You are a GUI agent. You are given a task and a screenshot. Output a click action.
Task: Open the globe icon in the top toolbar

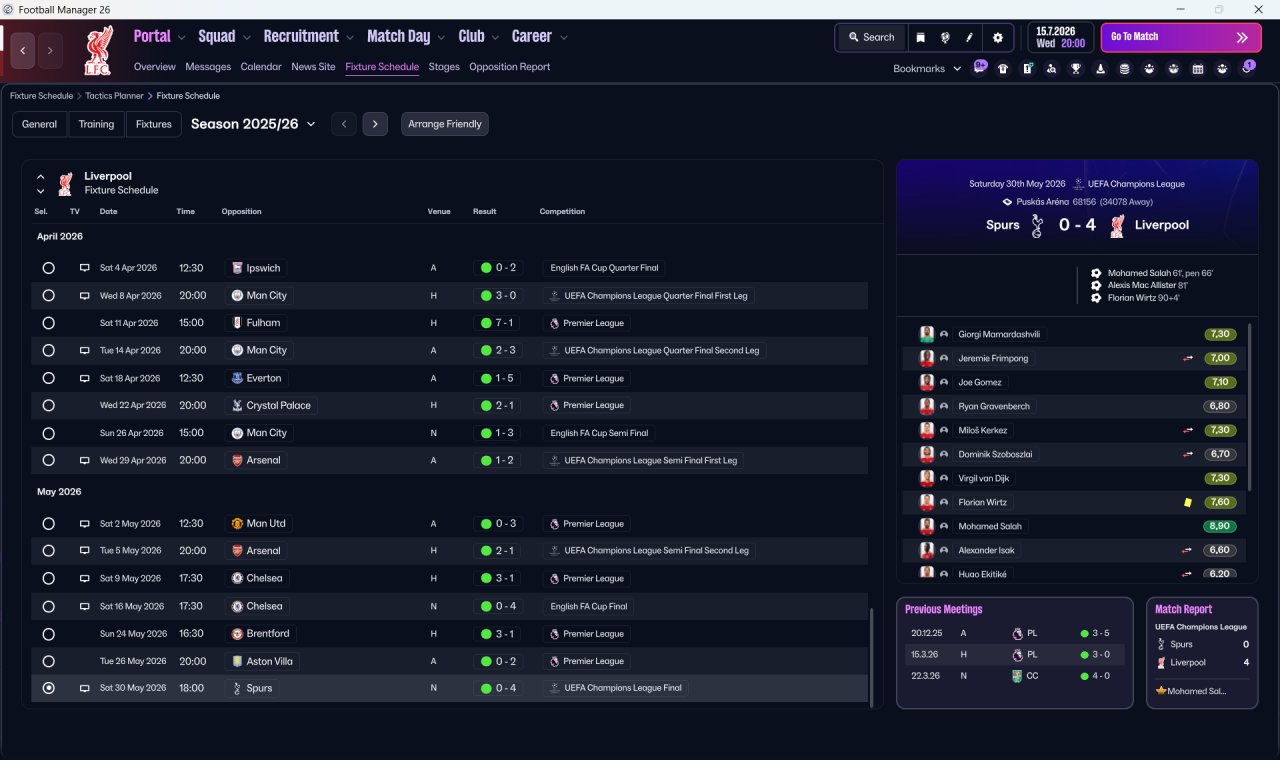[945, 37]
